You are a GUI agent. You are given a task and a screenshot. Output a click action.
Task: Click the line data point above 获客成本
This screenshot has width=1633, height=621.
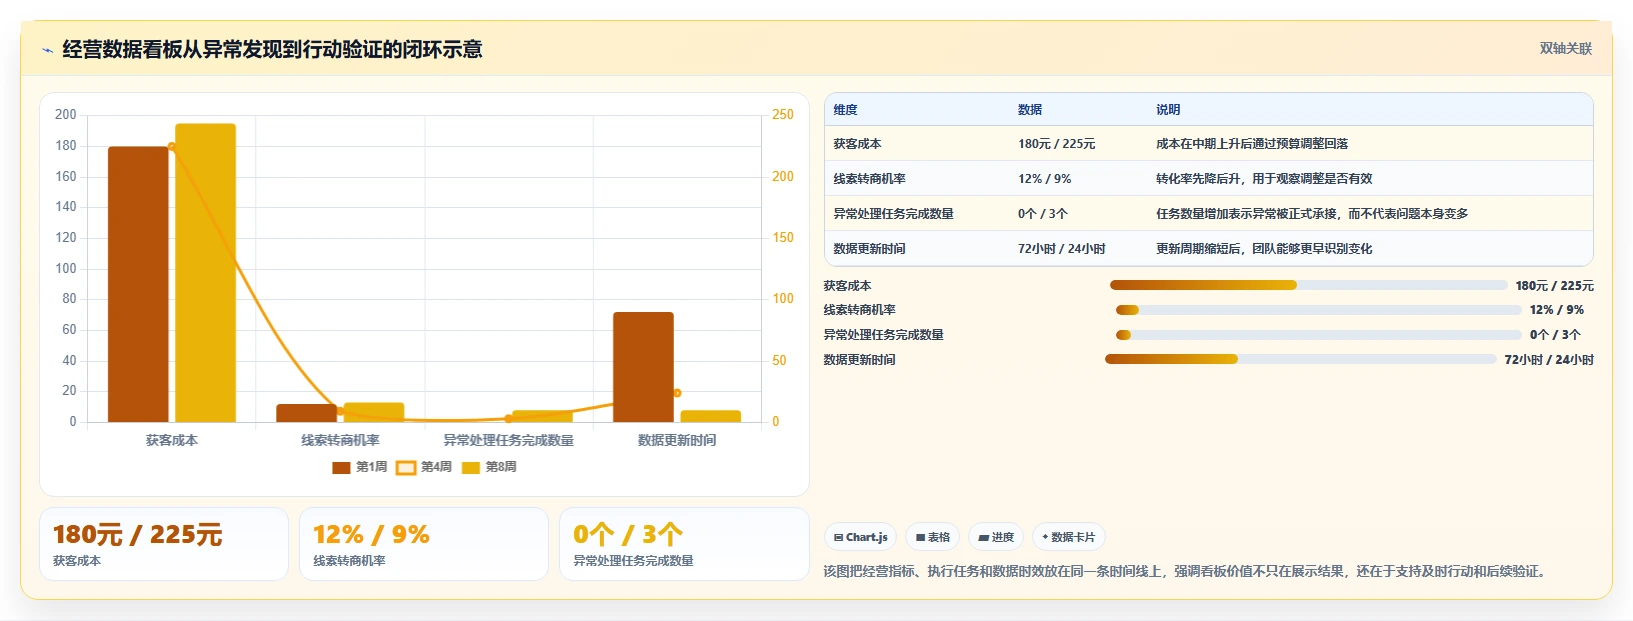click(x=172, y=147)
